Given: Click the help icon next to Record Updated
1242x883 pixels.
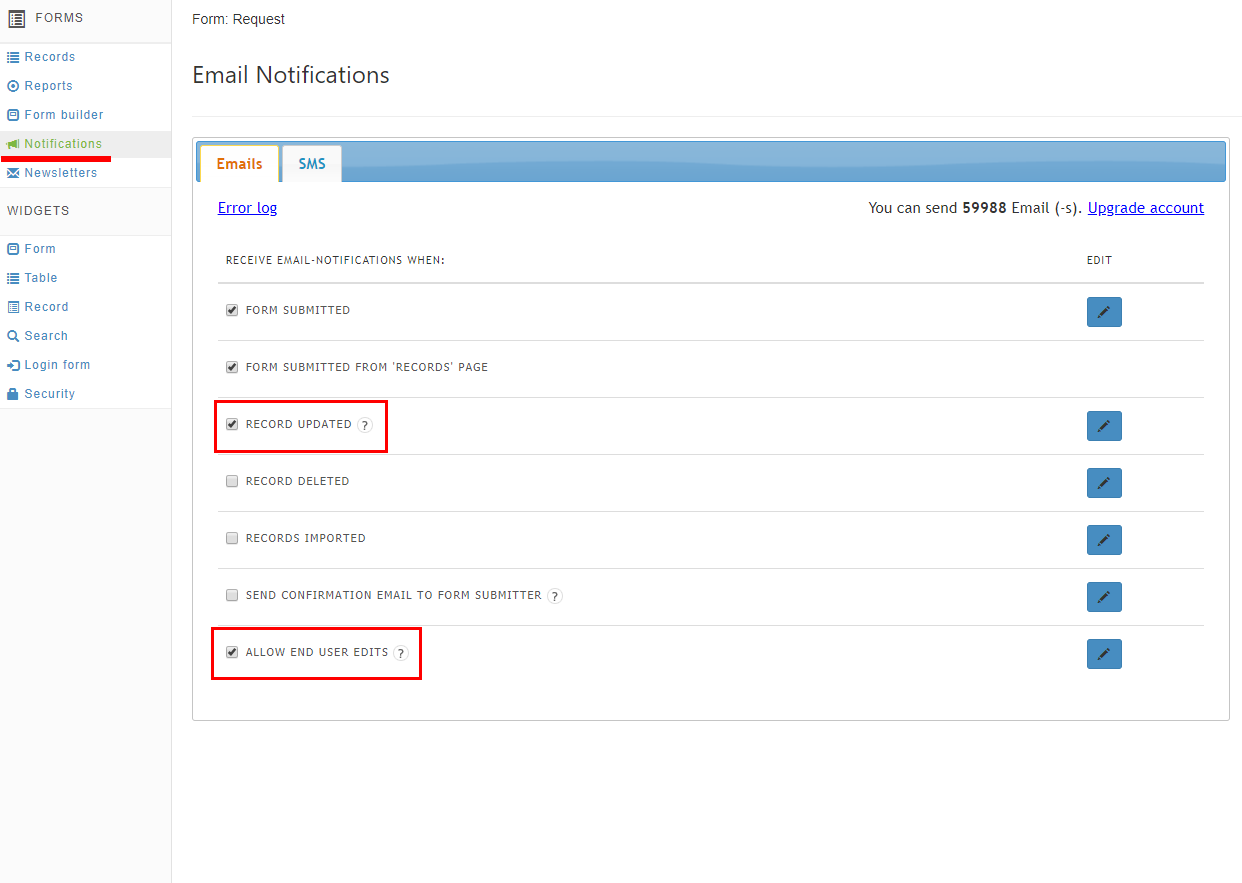Looking at the screenshot, I should click(365, 425).
